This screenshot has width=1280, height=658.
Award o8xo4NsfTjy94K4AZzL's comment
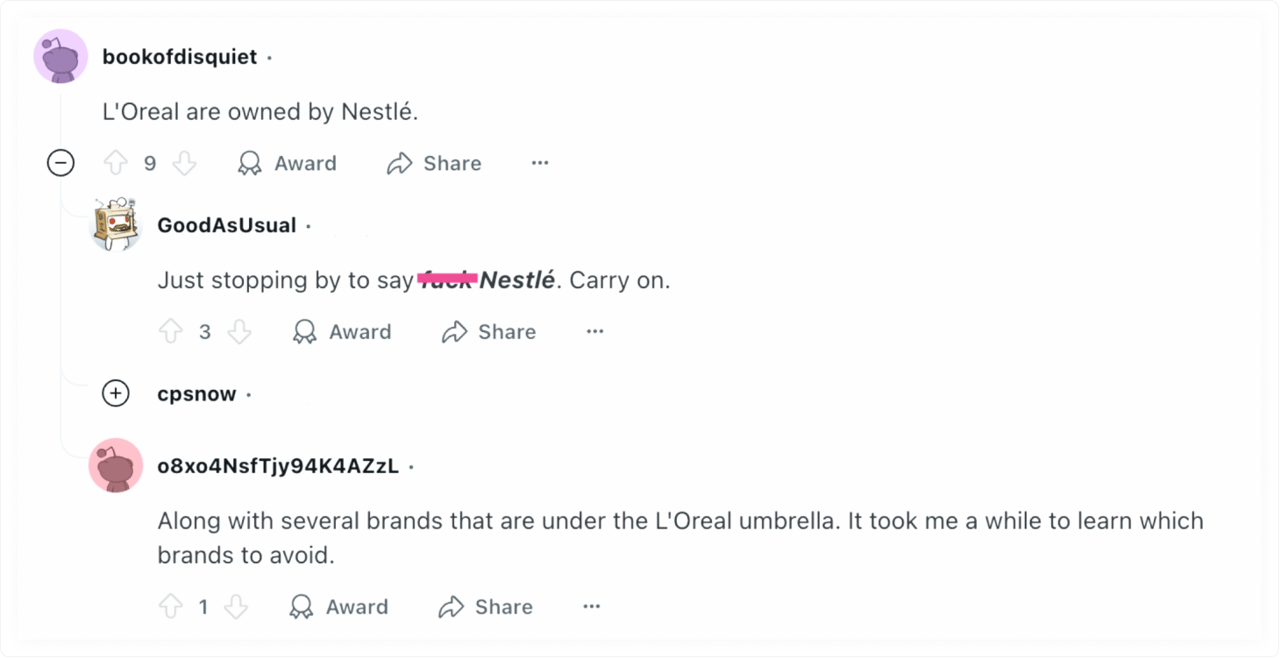[338, 607]
